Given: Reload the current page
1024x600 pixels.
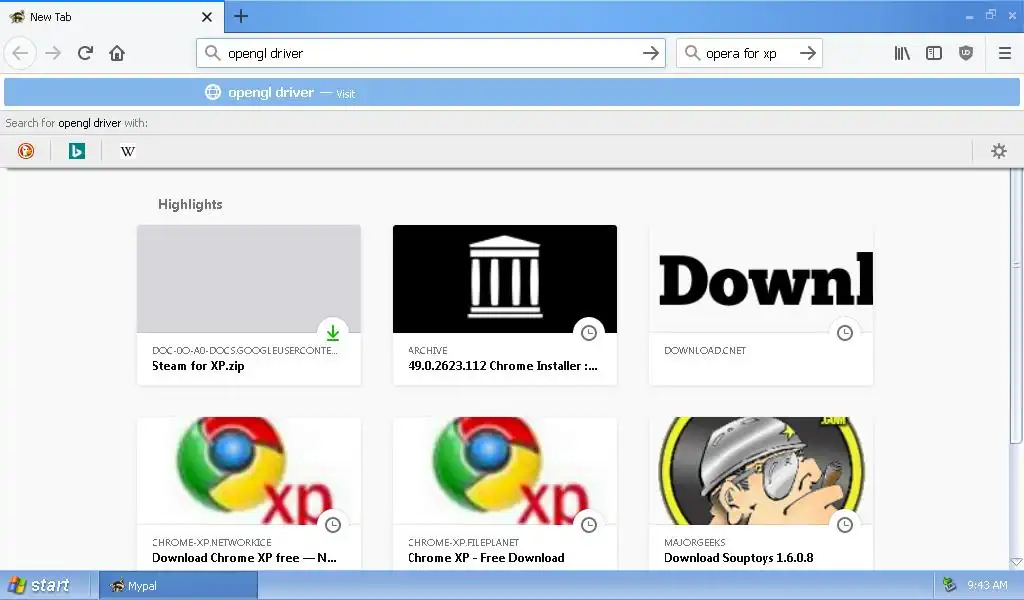Looking at the screenshot, I should (x=85, y=53).
